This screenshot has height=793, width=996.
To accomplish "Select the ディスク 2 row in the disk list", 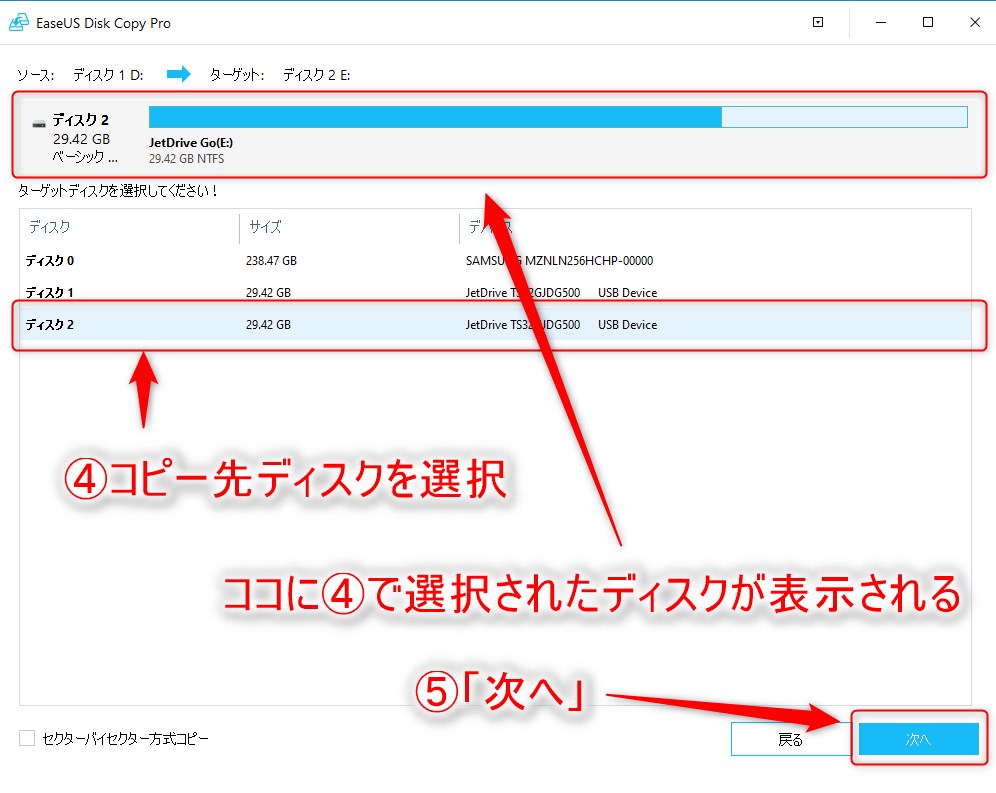I will [x=495, y=325].
